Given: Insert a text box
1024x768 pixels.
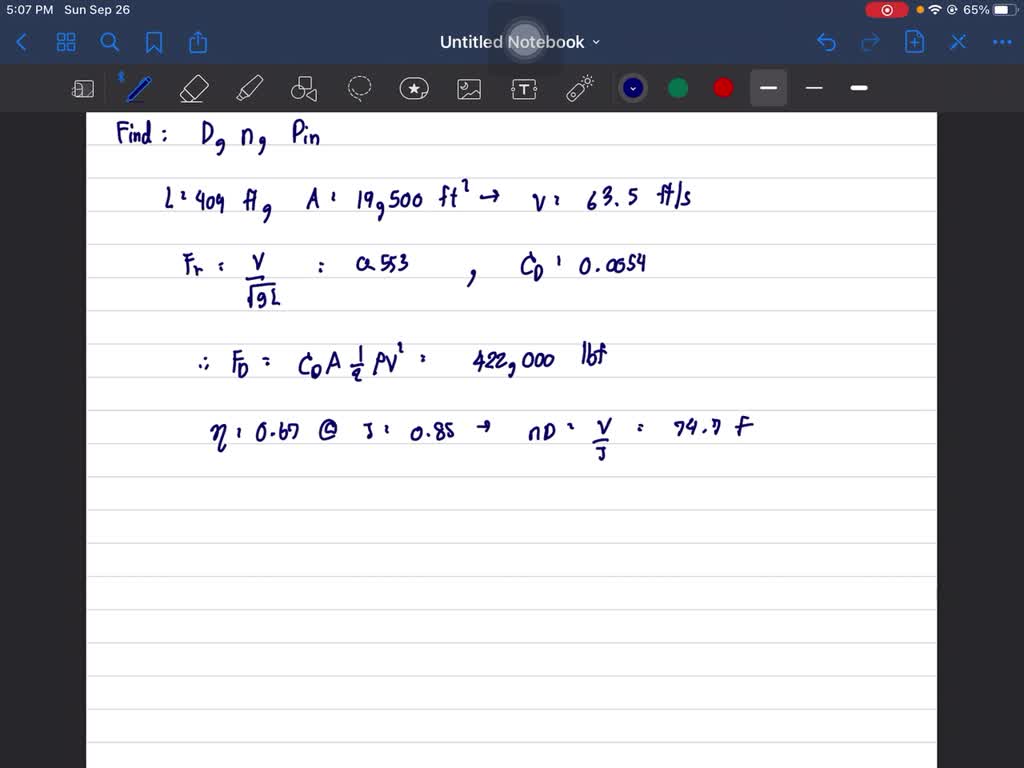Looking at the screenshot, I should point(524,88).
